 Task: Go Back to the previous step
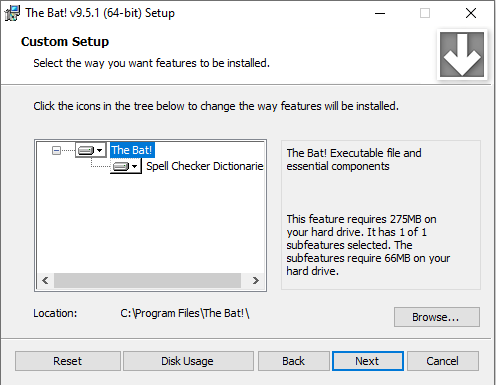pos(293,361)
